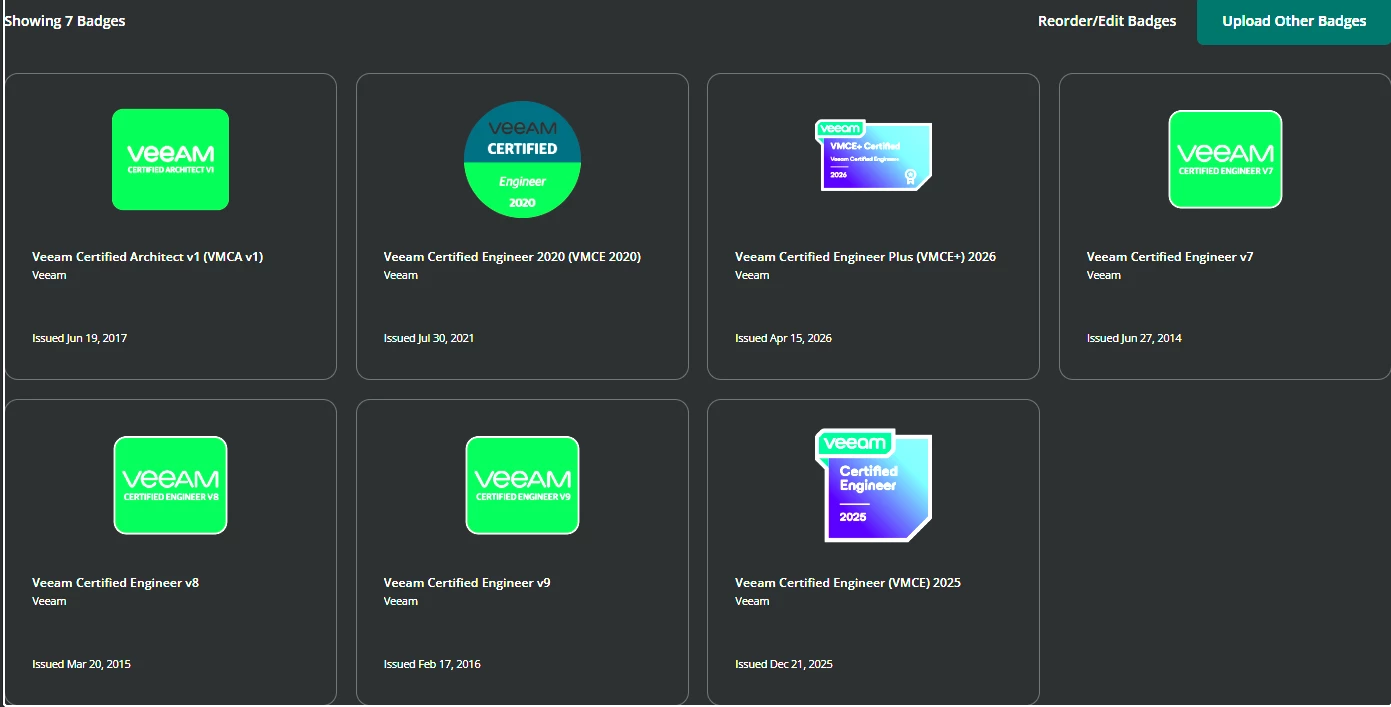Click 'Issued Apr 15, 2026' date text
Screen dimensions: 1391x707
[783, 338]
